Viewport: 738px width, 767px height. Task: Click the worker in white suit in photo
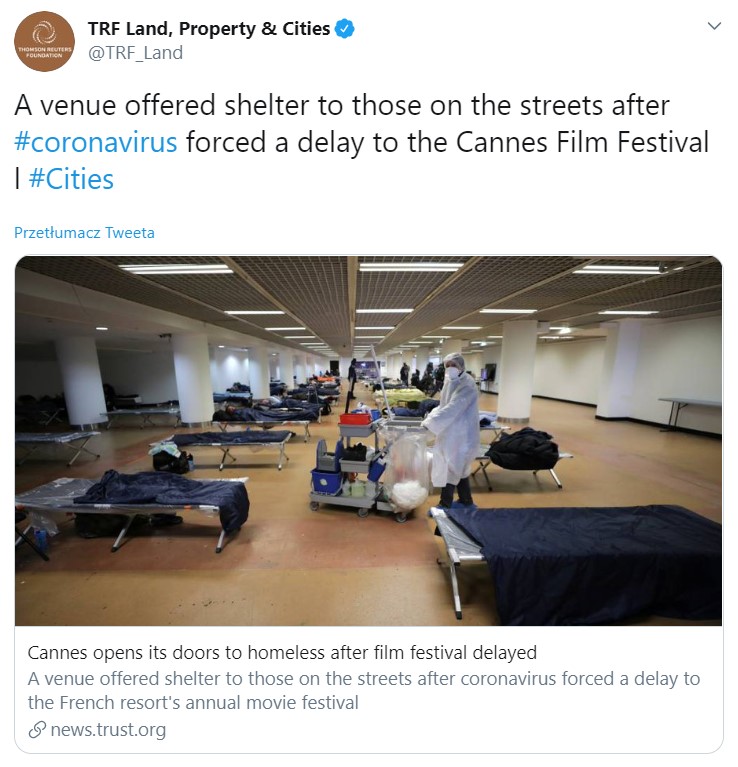point(451,429)
